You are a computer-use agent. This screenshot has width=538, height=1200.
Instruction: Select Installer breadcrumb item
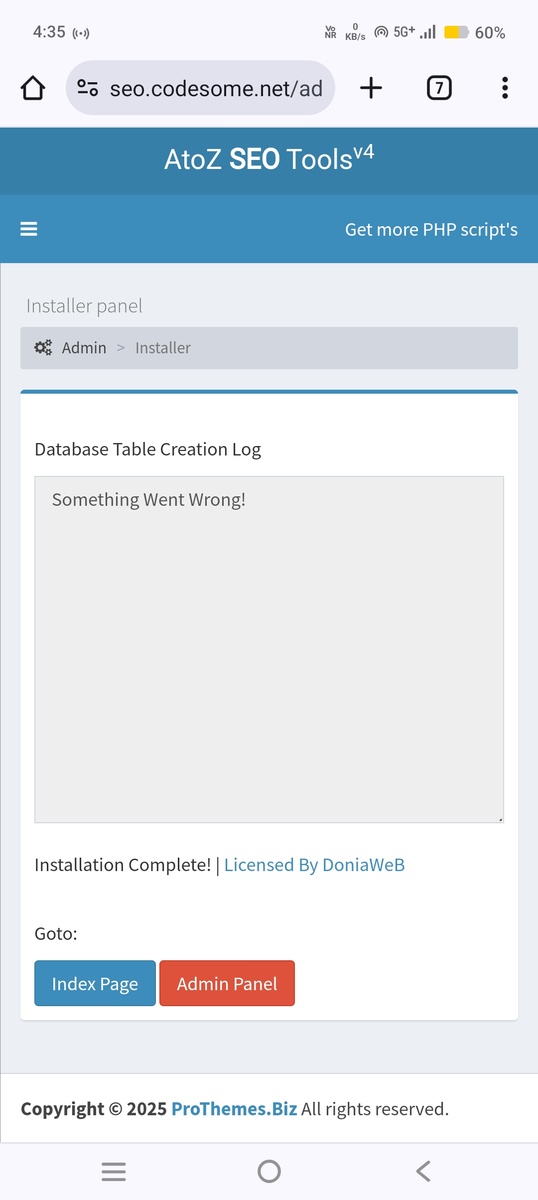click(x=163, y=348)
